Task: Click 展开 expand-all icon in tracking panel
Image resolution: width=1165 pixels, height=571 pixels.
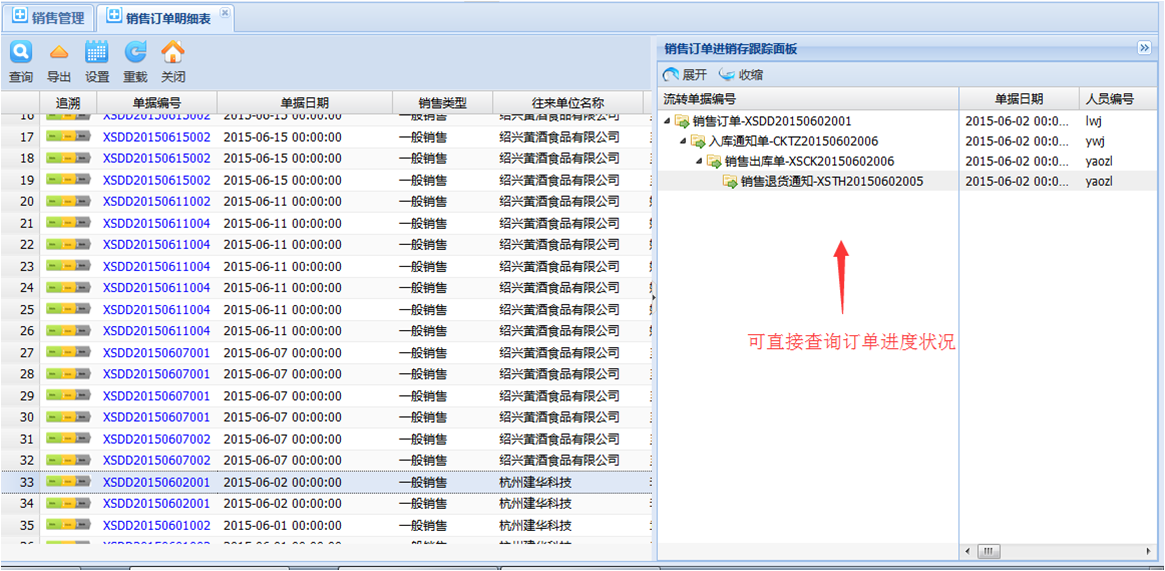Action: click(x=671, y=75)
